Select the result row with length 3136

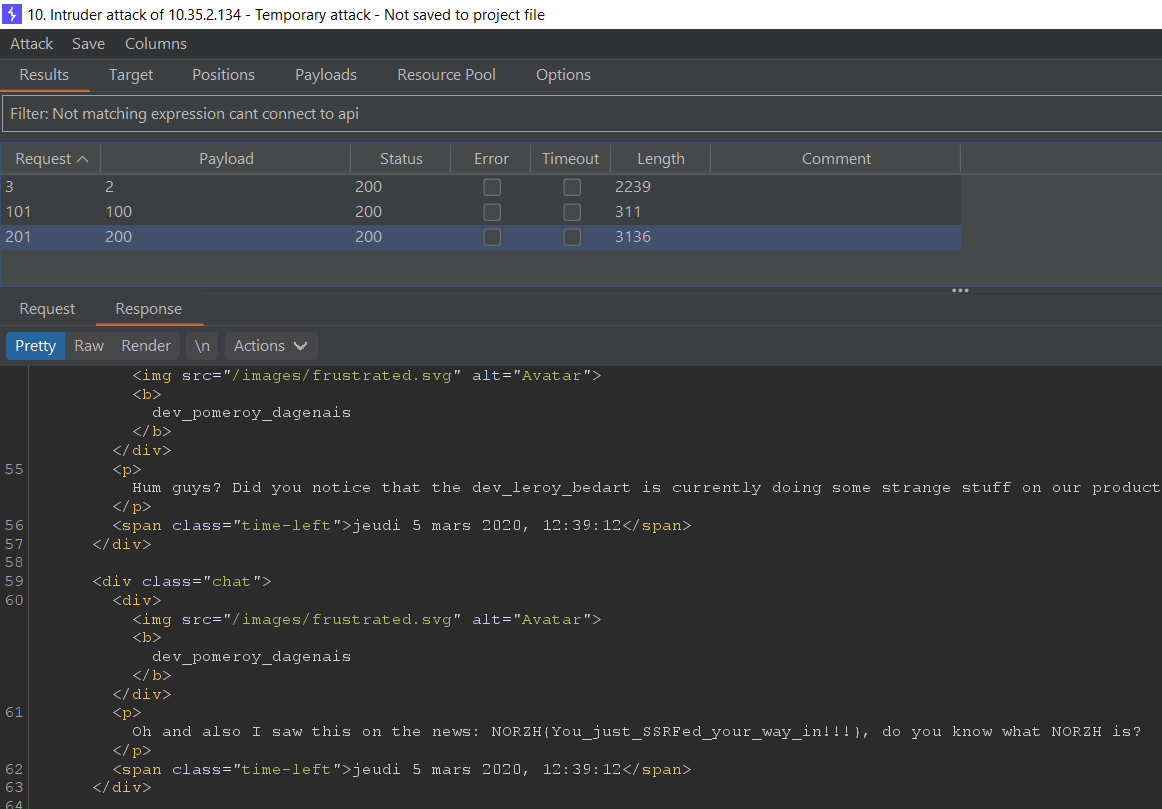click(x=481, y=237)
